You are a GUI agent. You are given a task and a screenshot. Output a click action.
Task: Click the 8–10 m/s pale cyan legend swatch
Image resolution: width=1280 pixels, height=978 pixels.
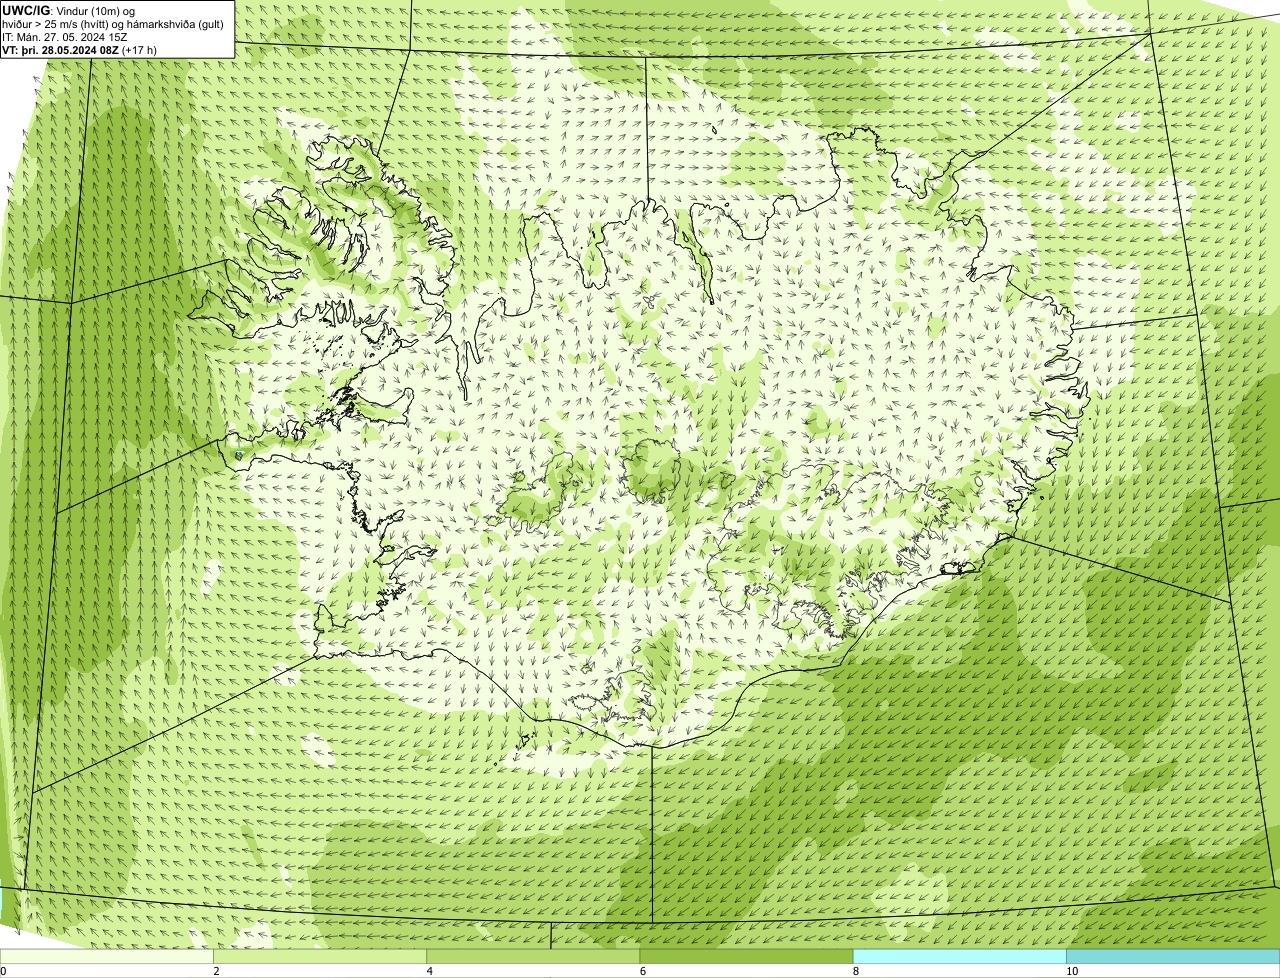959,956
